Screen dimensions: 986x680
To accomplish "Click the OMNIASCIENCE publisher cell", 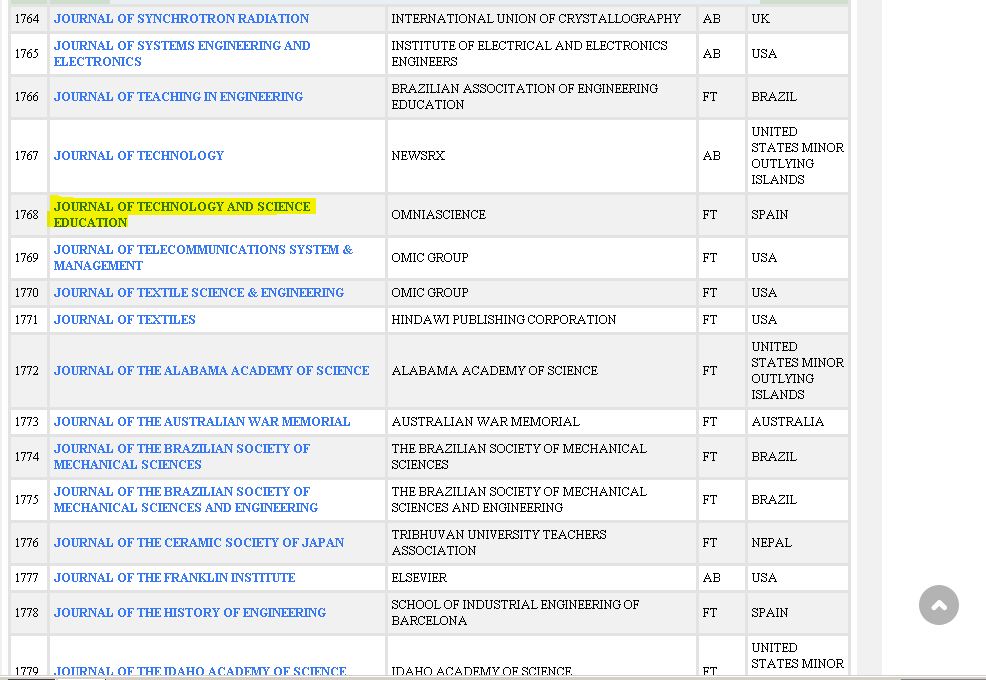I will [x=542, y=215].
